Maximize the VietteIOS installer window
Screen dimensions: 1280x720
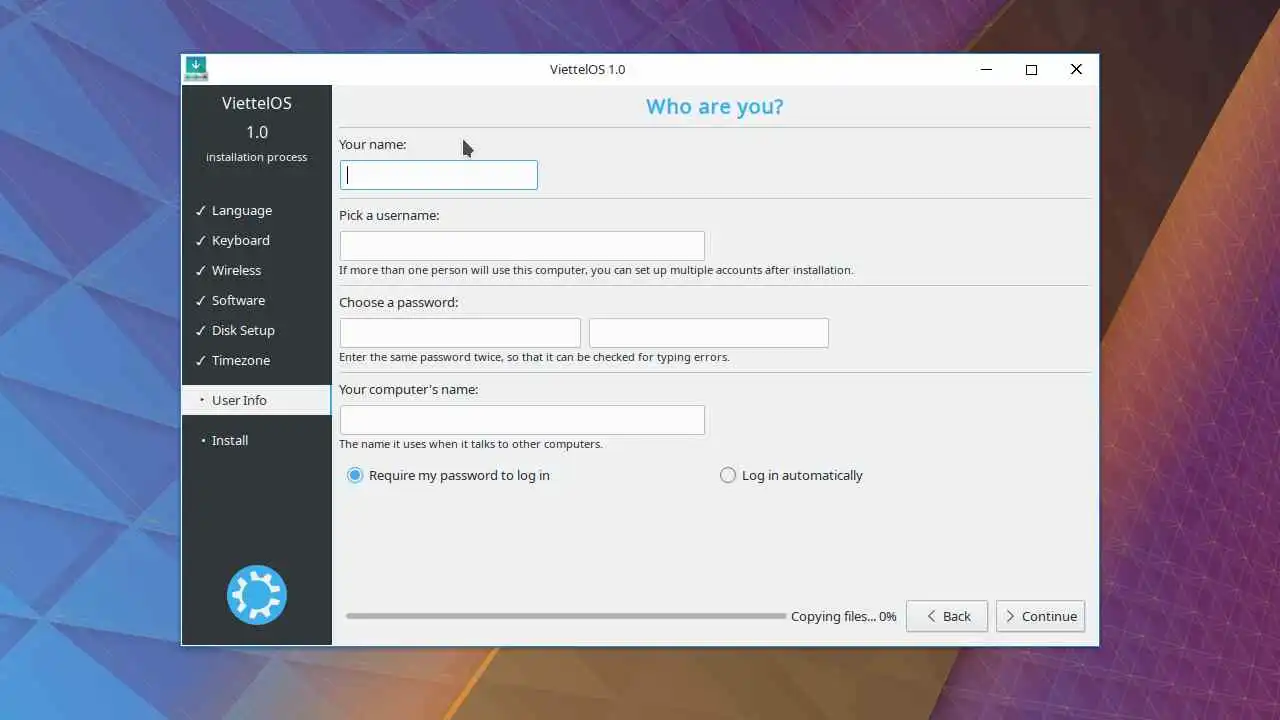point(1031,69)
